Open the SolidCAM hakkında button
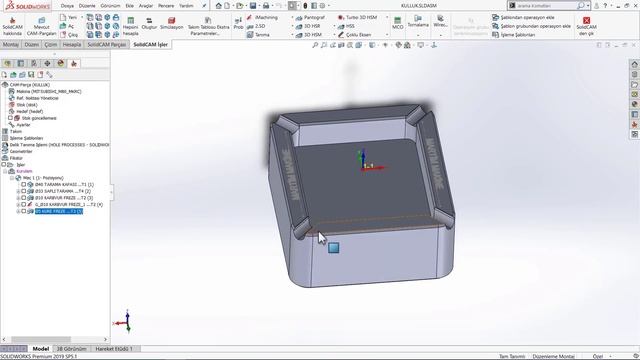The image size is (640, 360). 12,27
